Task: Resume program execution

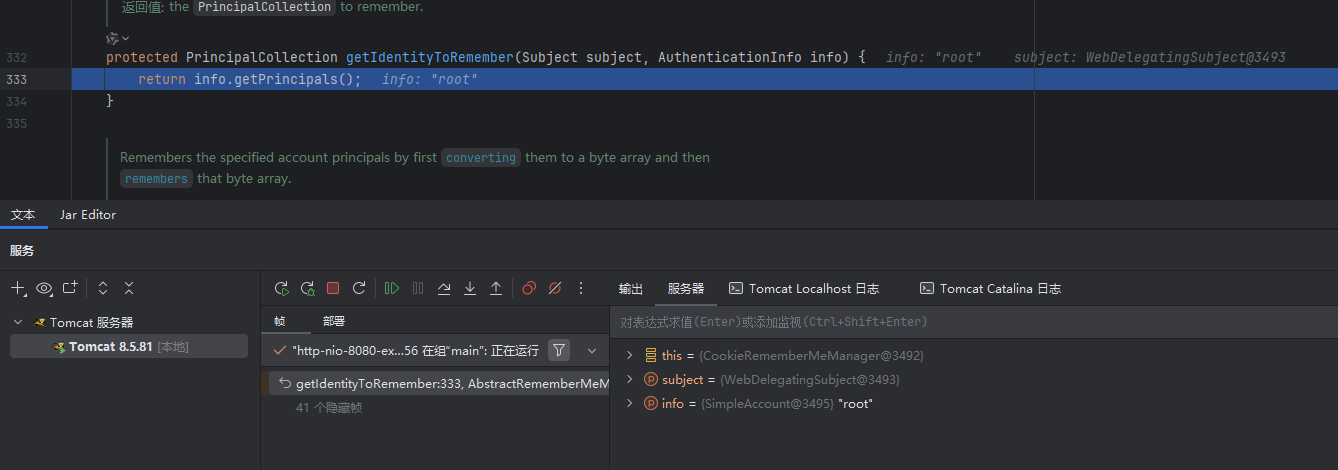Action: (392, 288)
